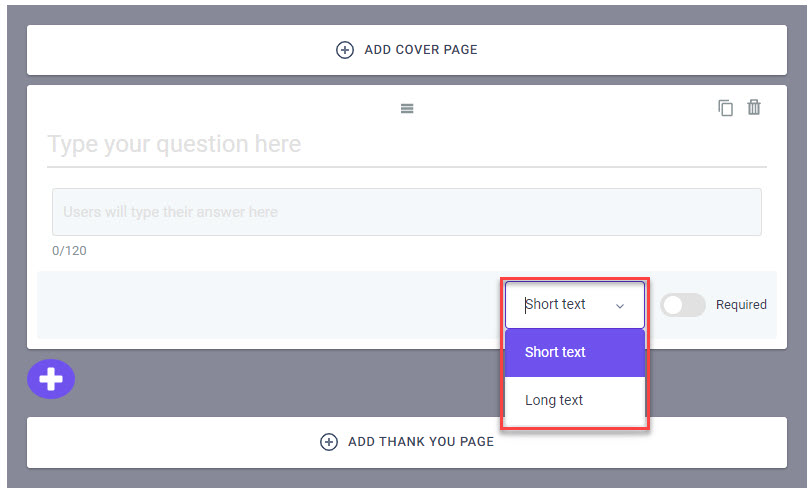The image size is (811, 495).
Task: Click the purple plus button to add a question
Action: (x=51, y=379)
